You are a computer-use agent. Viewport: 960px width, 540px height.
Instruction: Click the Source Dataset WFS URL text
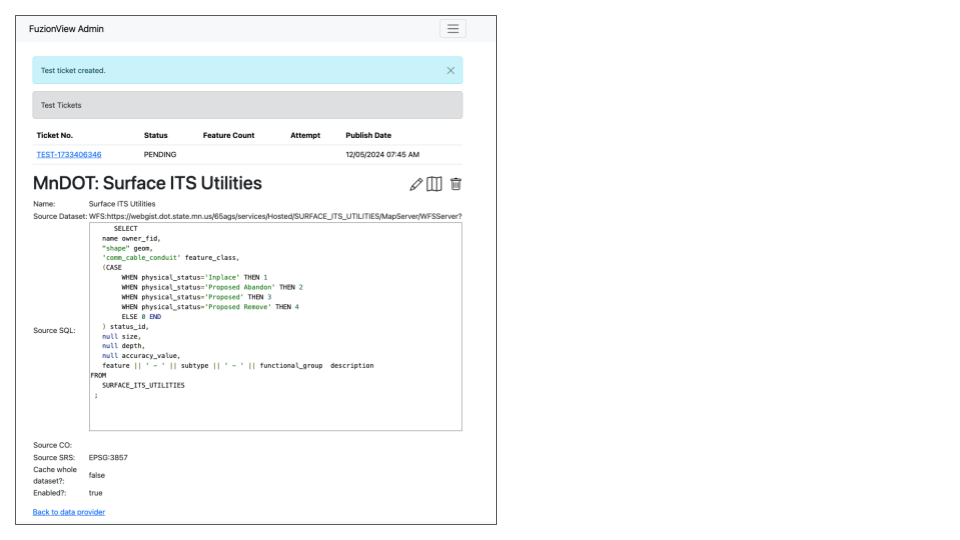pos(276,216)
